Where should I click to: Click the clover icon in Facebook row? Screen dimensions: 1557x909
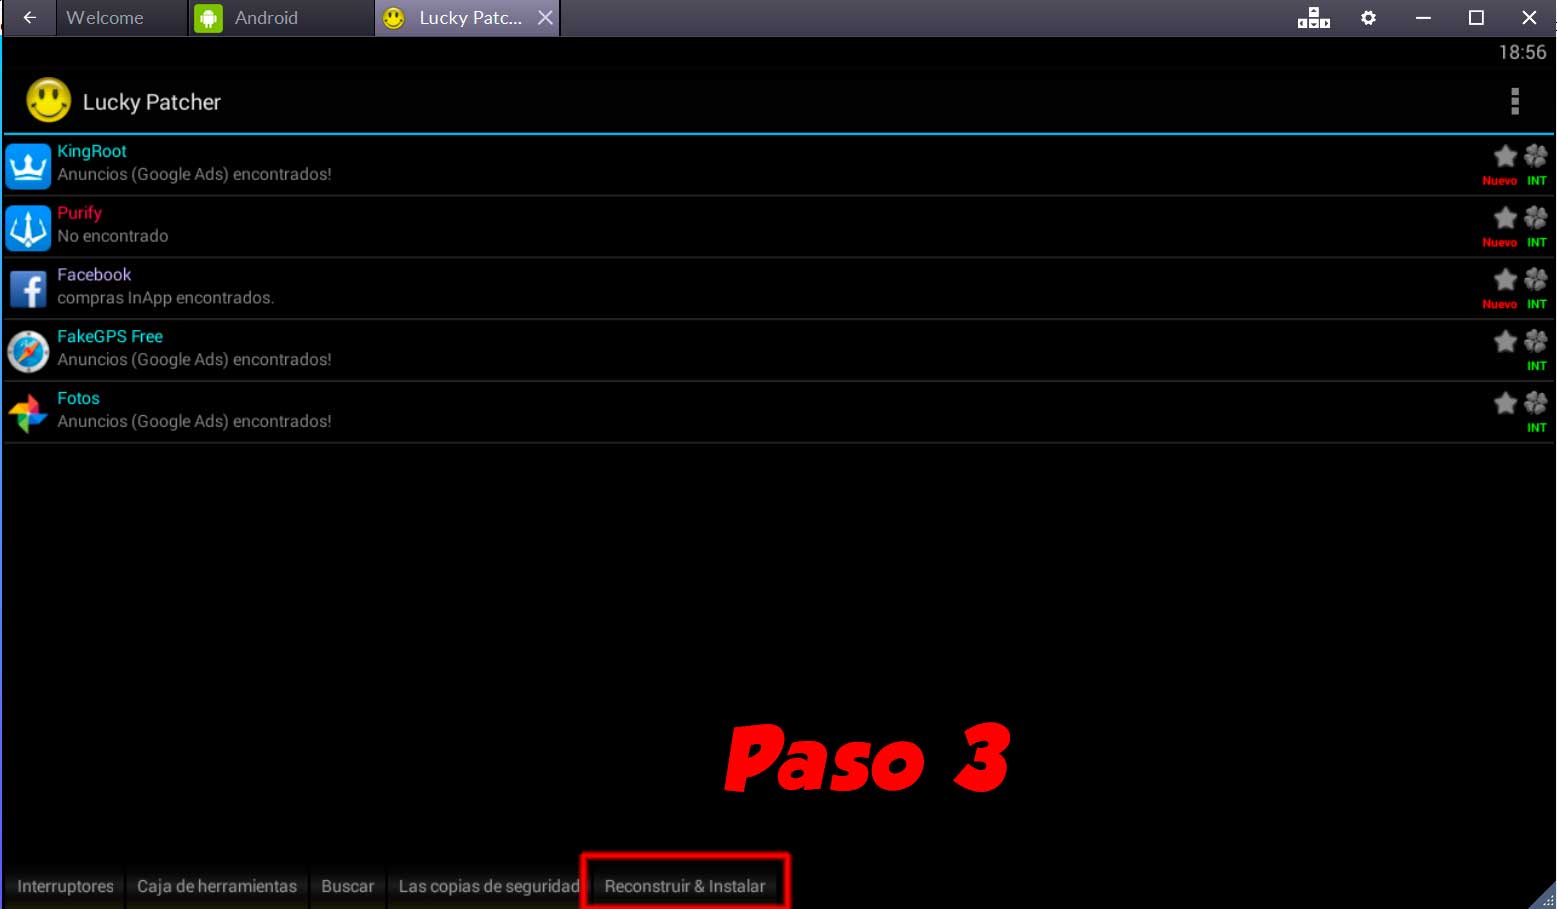coord(1536,280)
